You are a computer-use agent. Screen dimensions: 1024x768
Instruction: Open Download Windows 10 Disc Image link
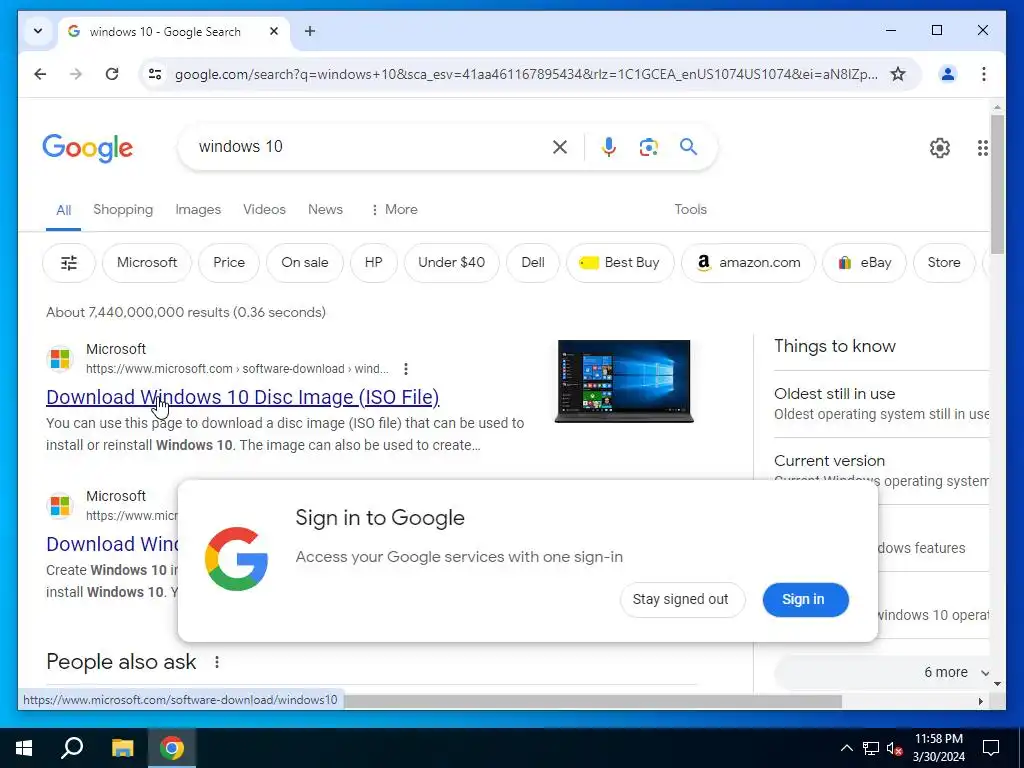tap(242, 397)
